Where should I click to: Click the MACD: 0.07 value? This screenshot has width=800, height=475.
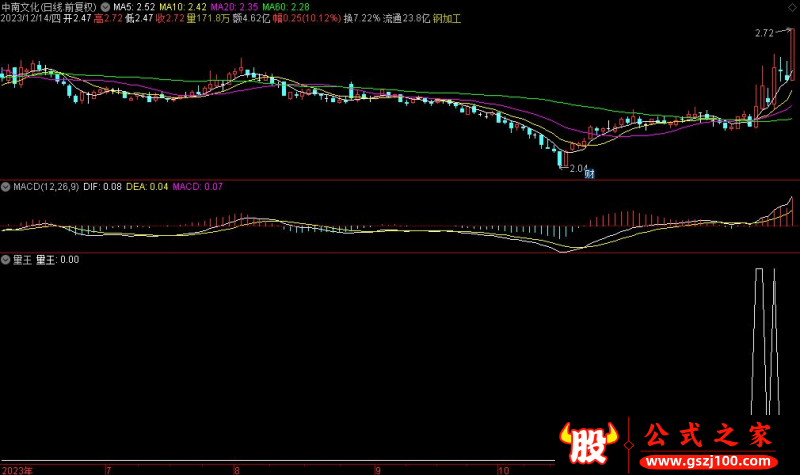[x=197, y=187]
